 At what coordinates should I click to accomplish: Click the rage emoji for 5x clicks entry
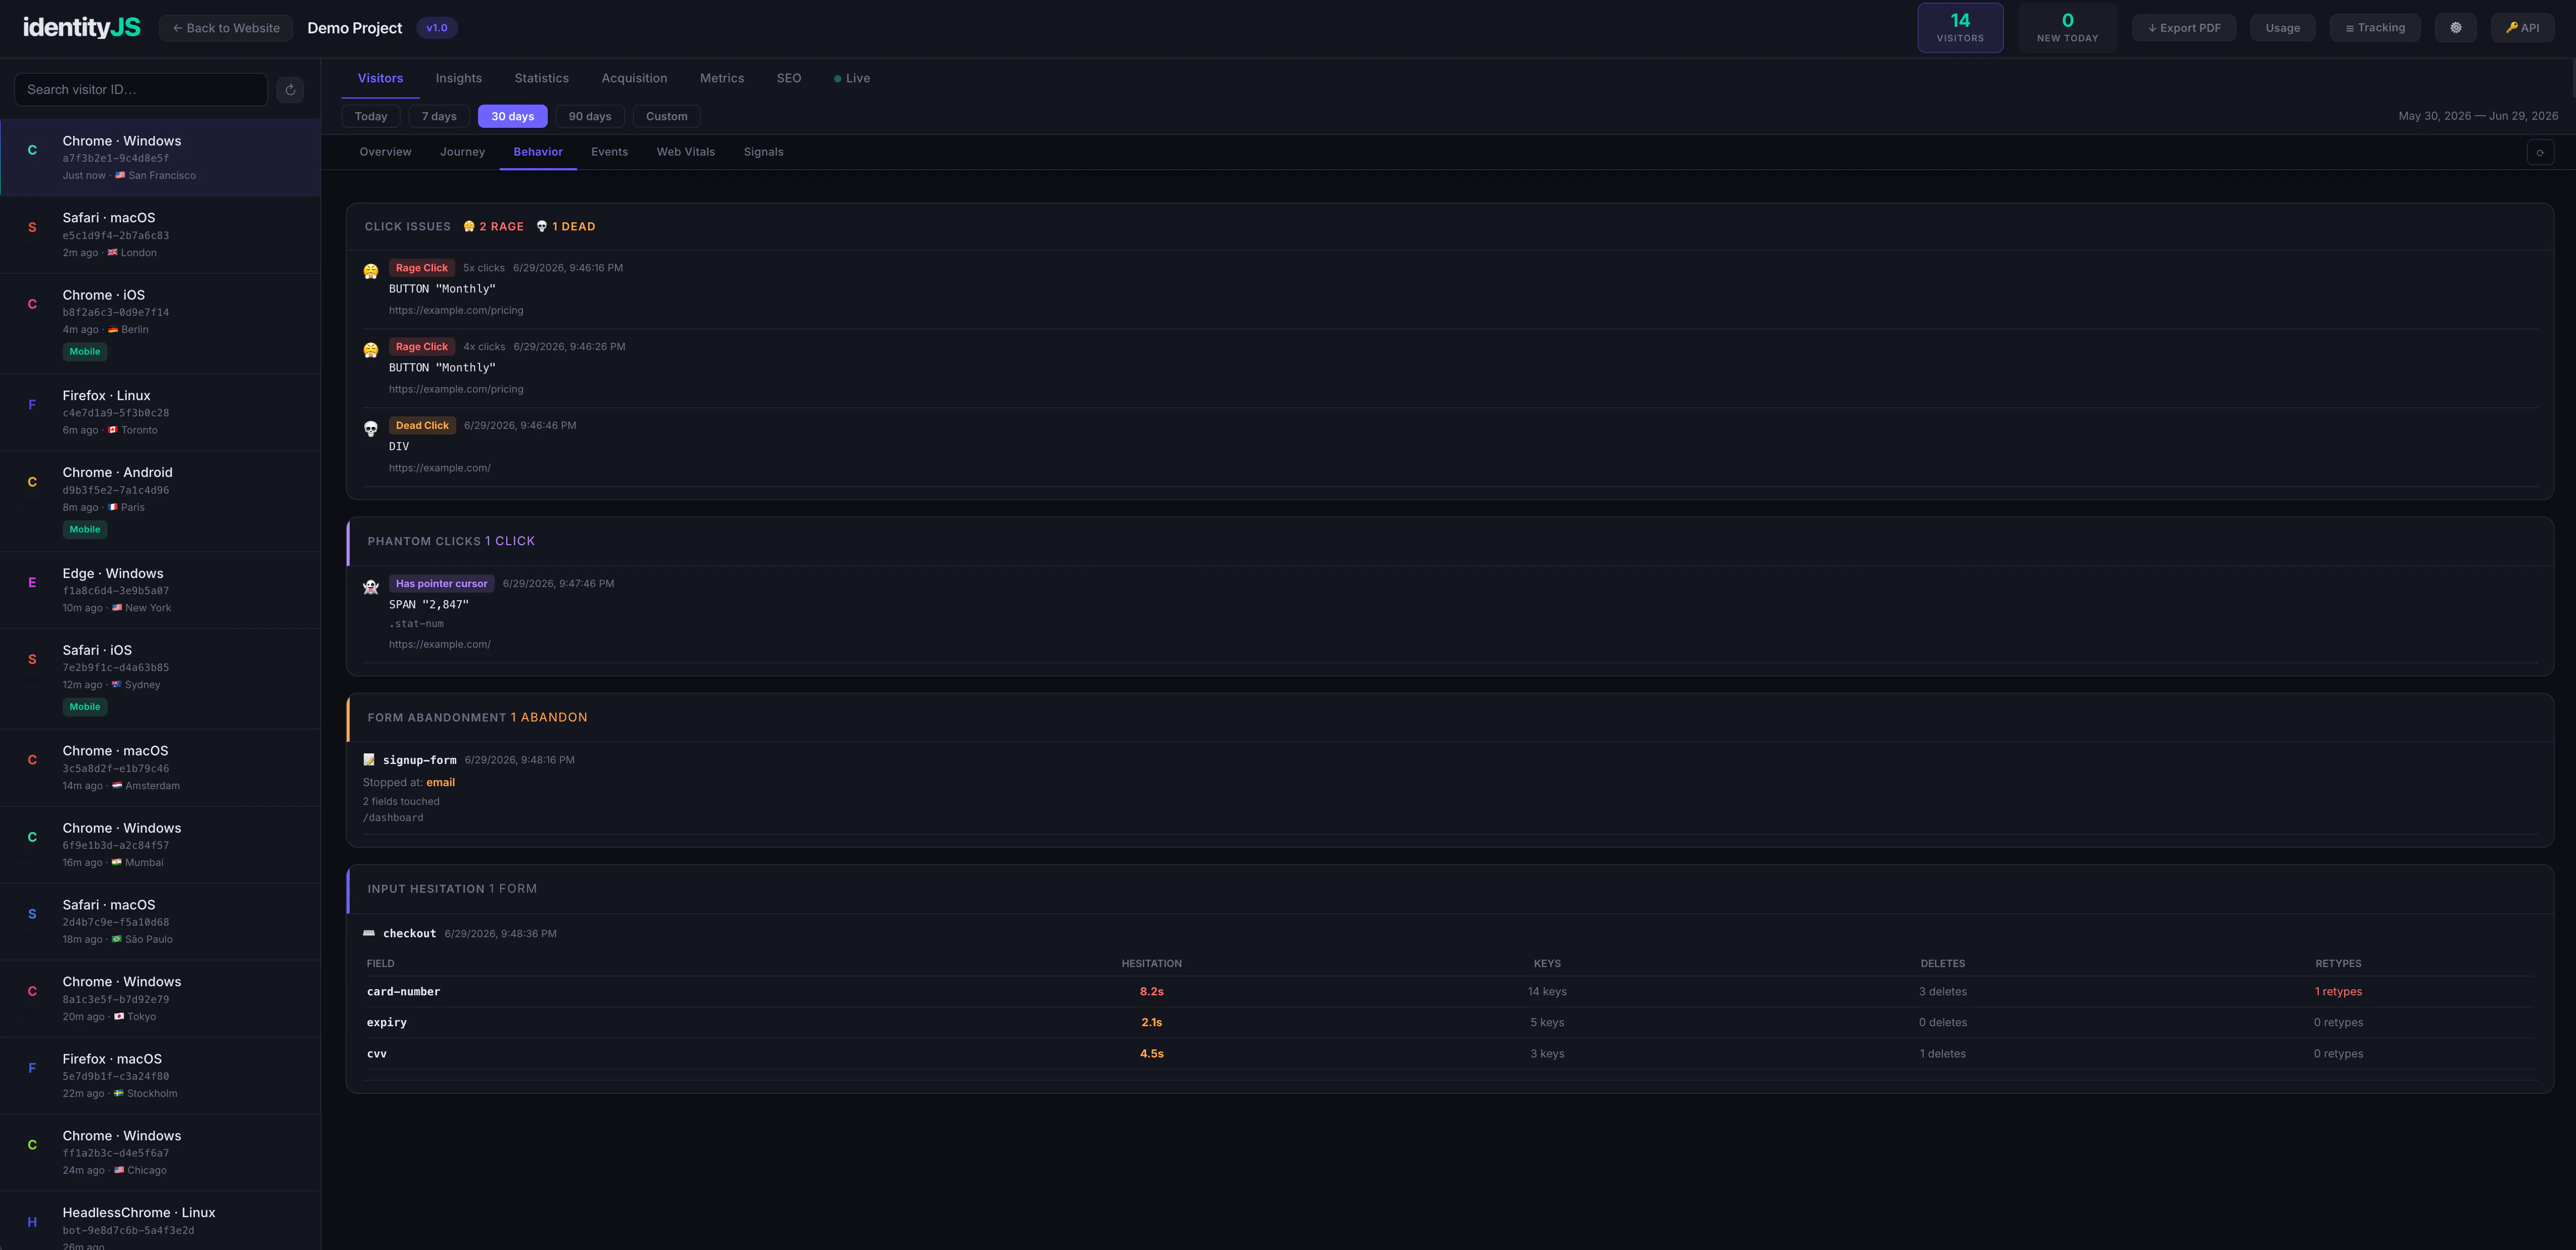[371, 272]
